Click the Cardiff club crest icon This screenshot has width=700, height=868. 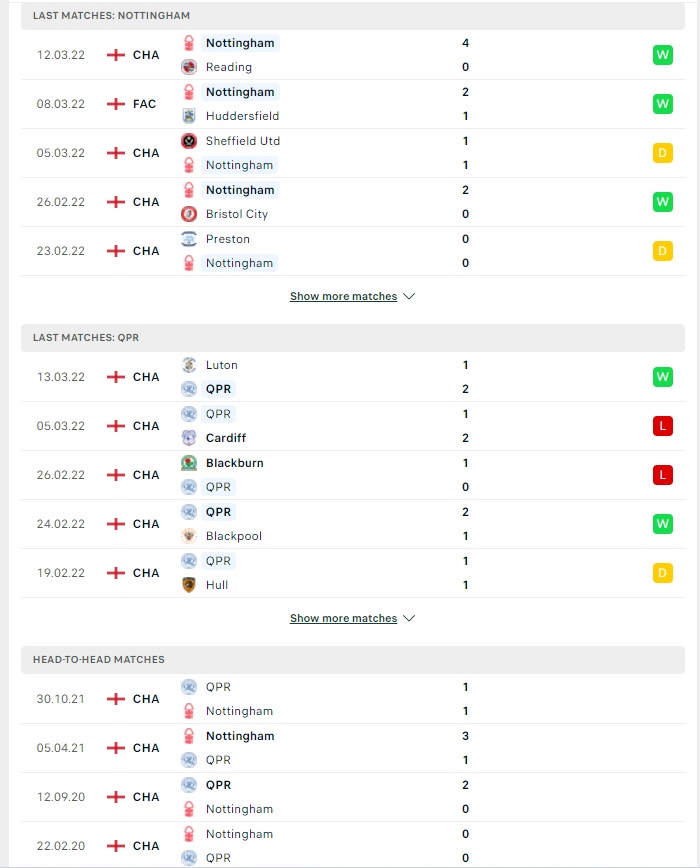pos(189,438)
